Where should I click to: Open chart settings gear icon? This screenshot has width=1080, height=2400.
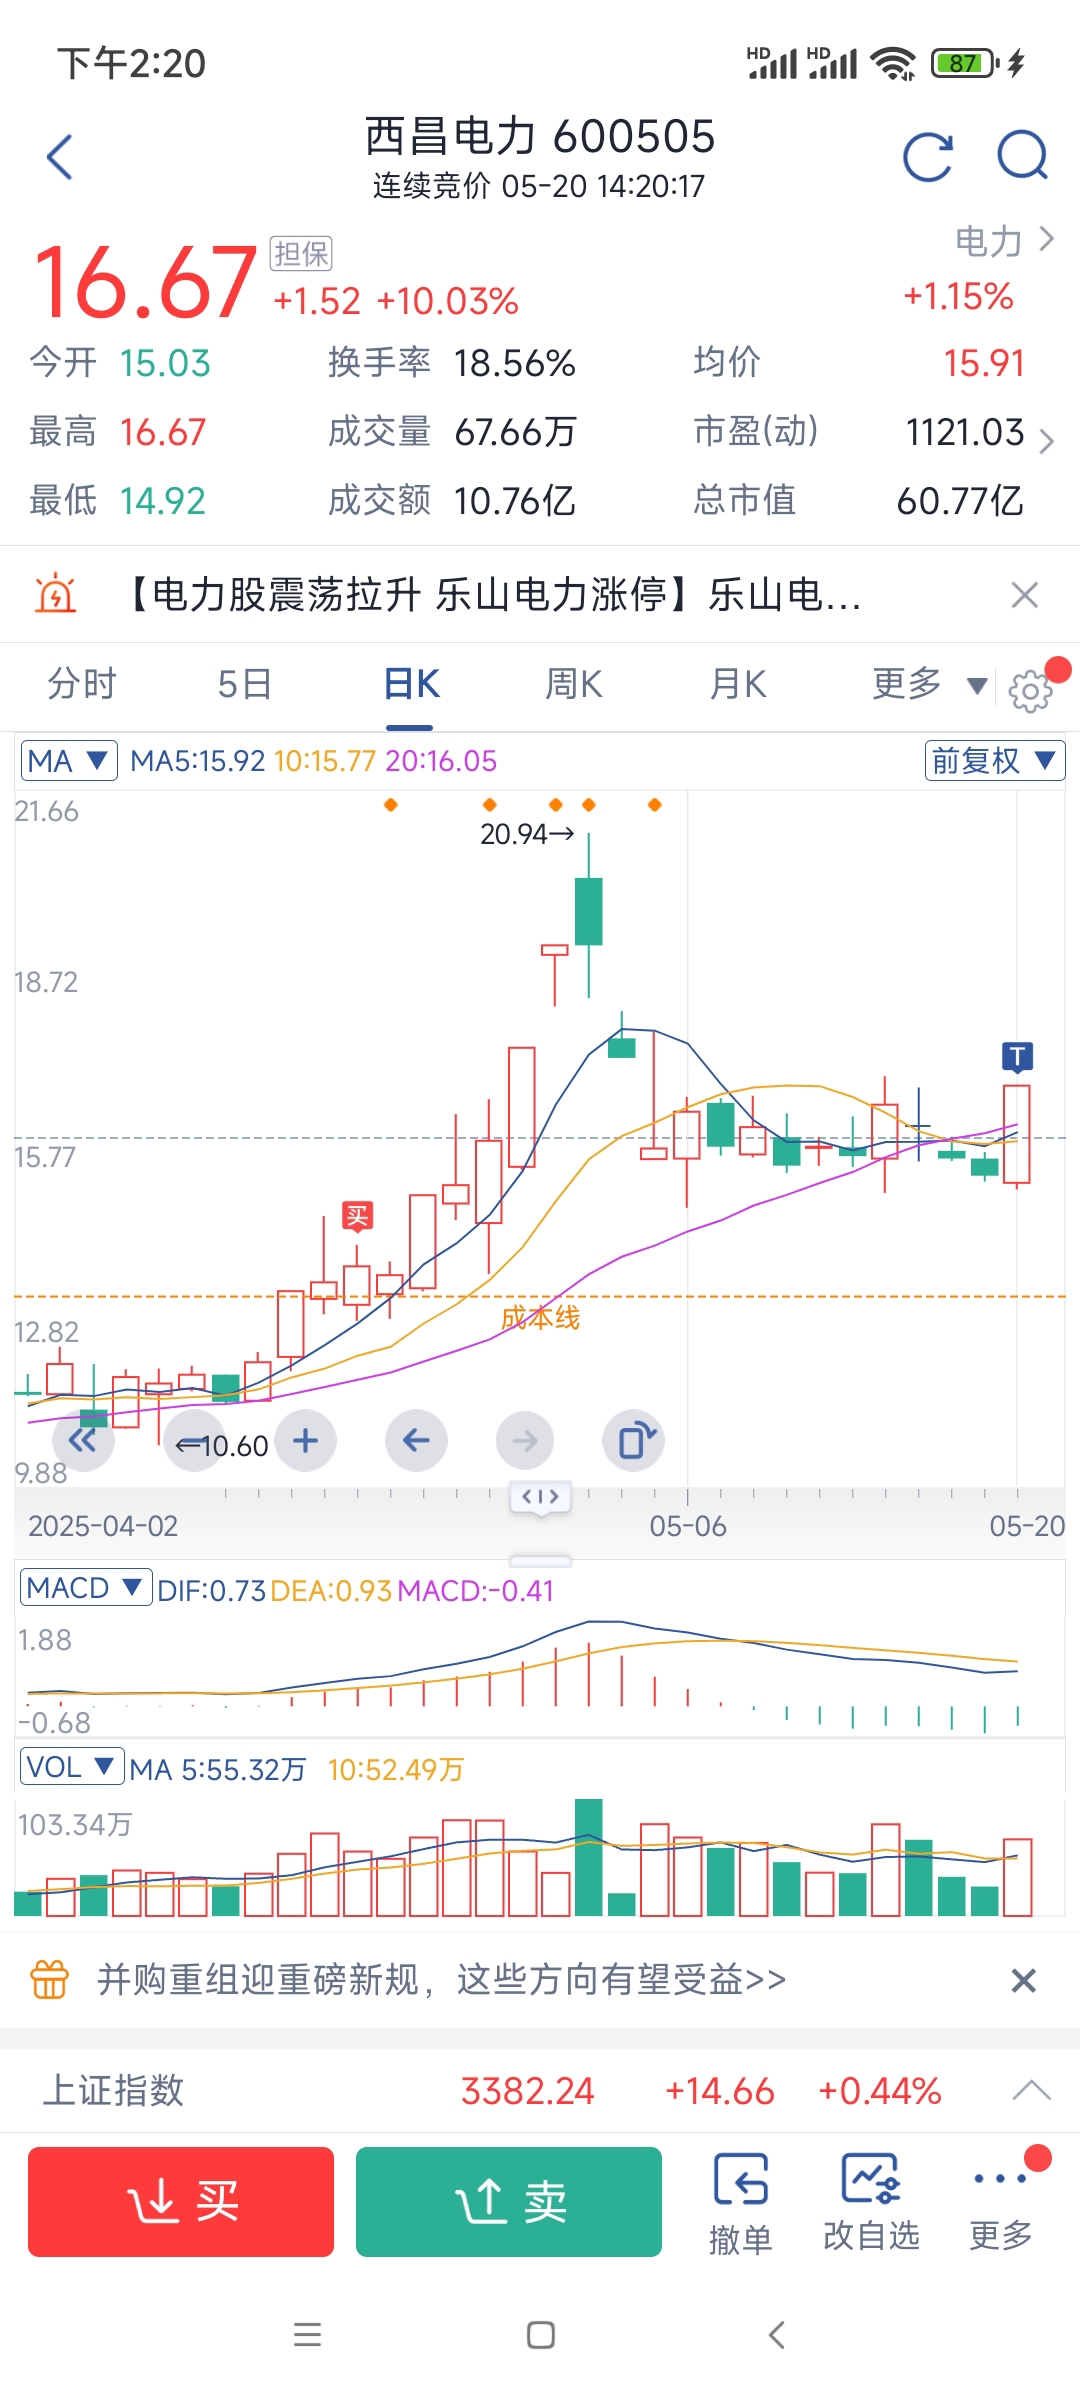point(1030,690)
